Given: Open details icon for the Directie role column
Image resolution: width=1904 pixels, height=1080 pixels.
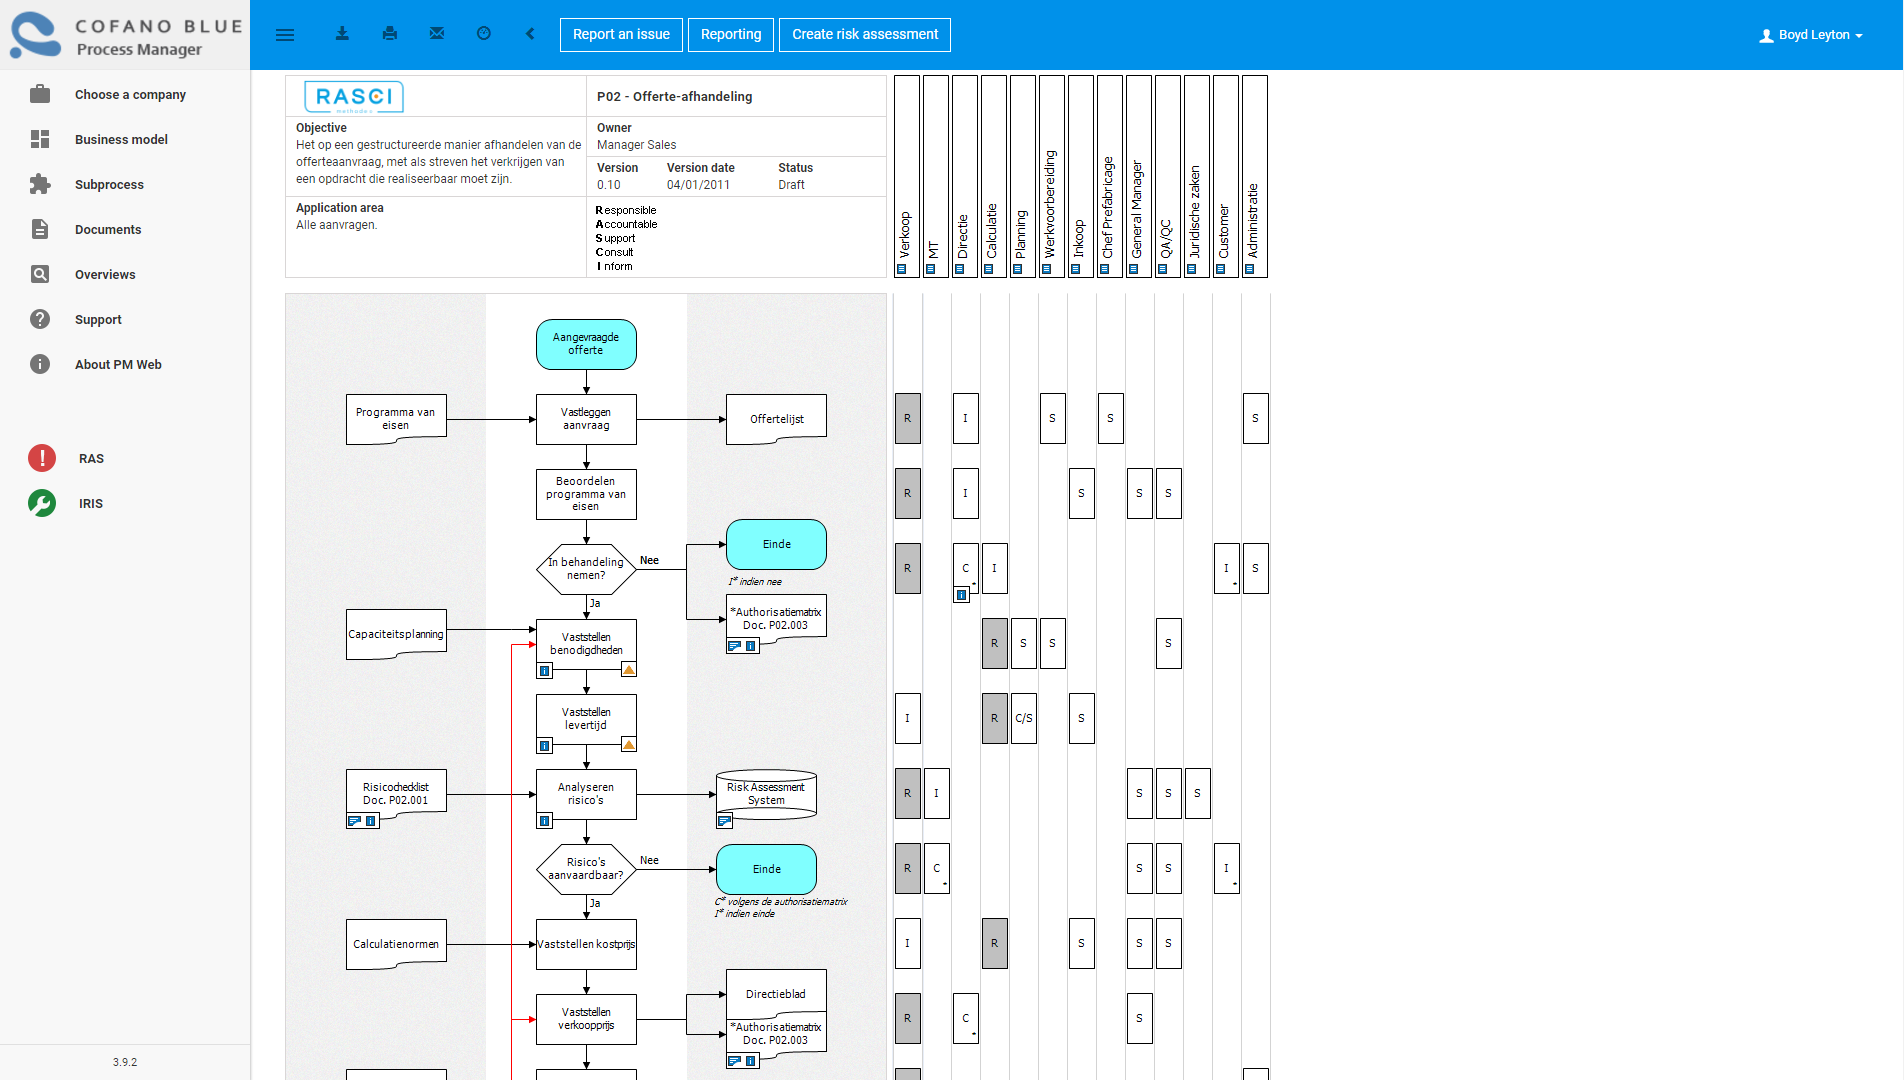Looking at the screenshot, I should coord(959,269).
